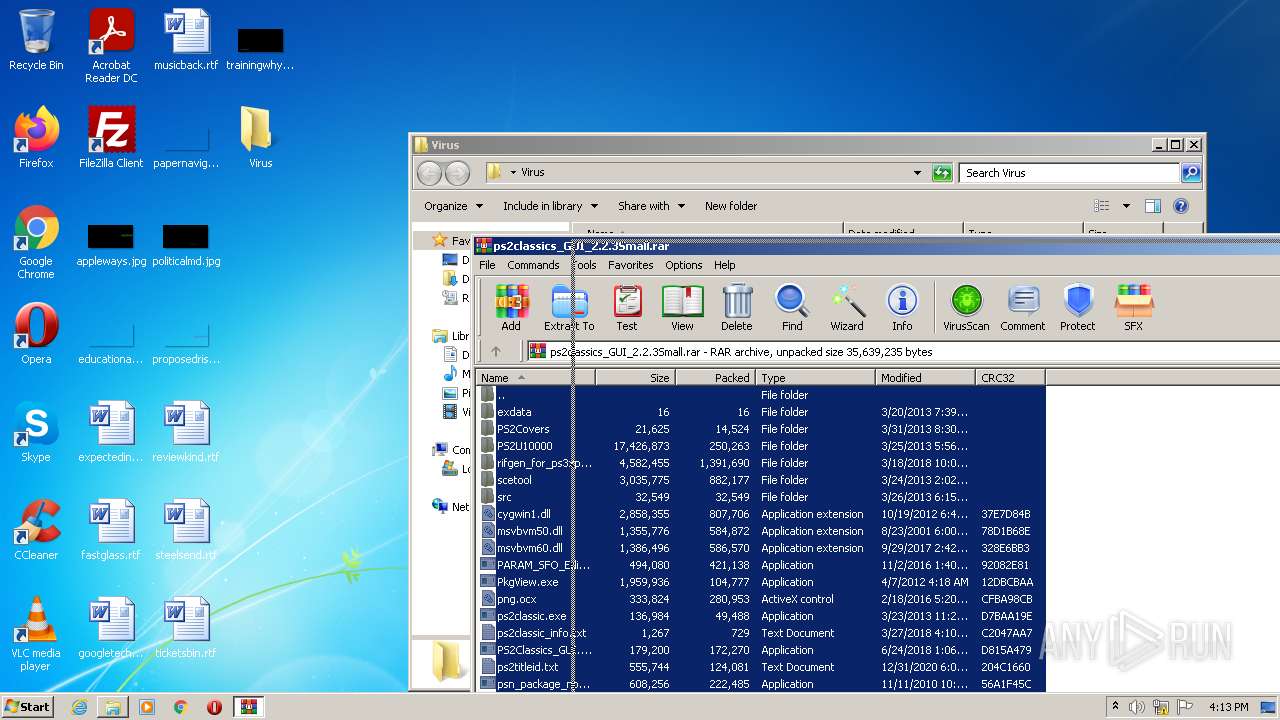Screen dimensions: 1280x720
Task: Open the change view options dropdown arrow
Action: 1125,206
